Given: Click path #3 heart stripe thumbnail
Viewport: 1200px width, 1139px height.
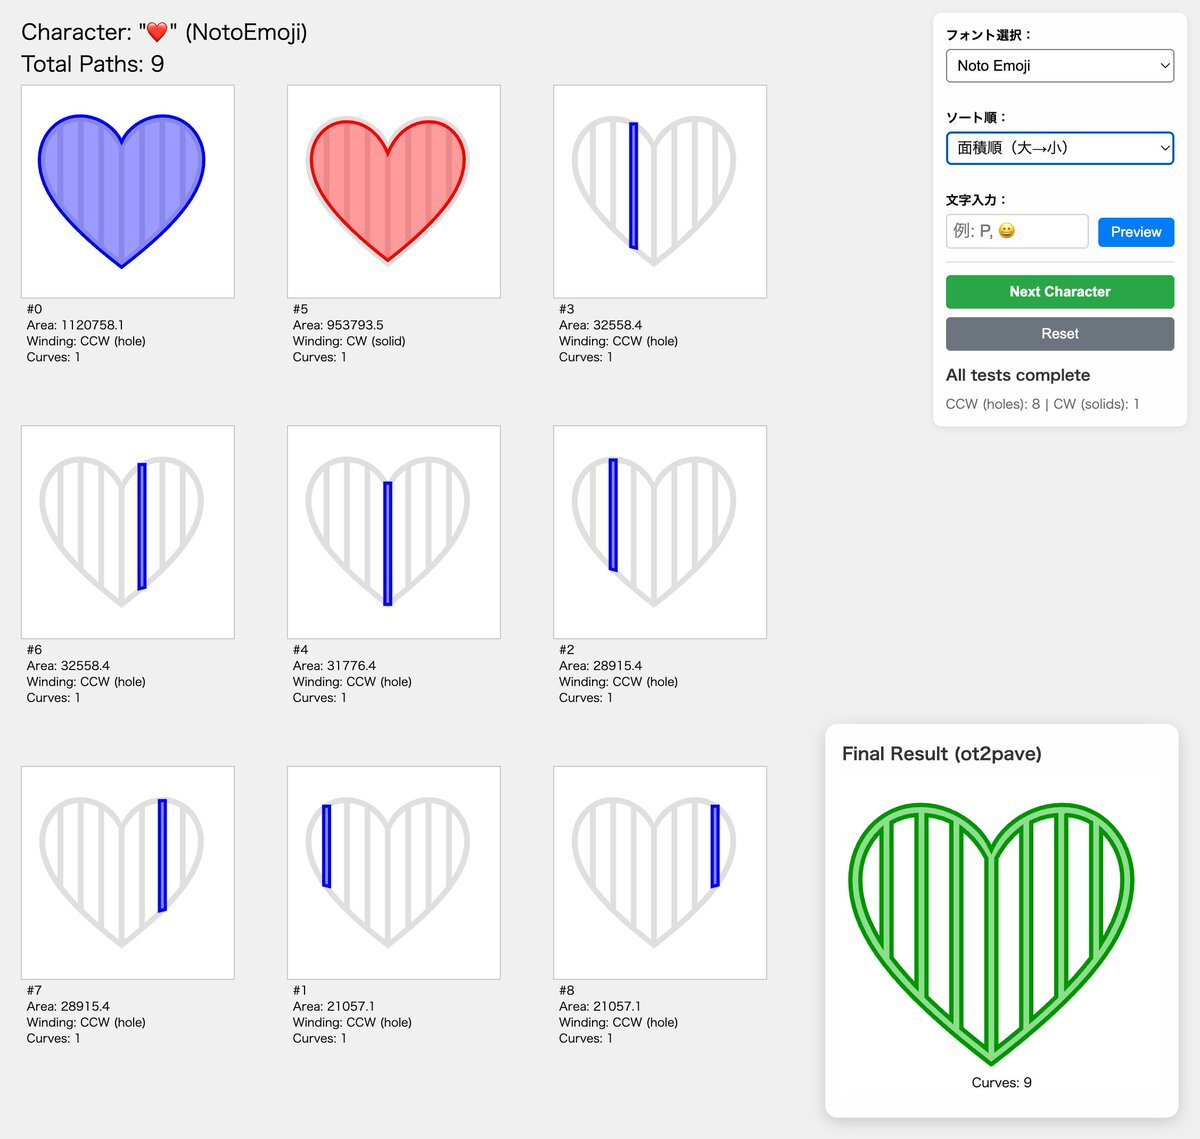Looking at the screenshot, I should coord(659,191).
